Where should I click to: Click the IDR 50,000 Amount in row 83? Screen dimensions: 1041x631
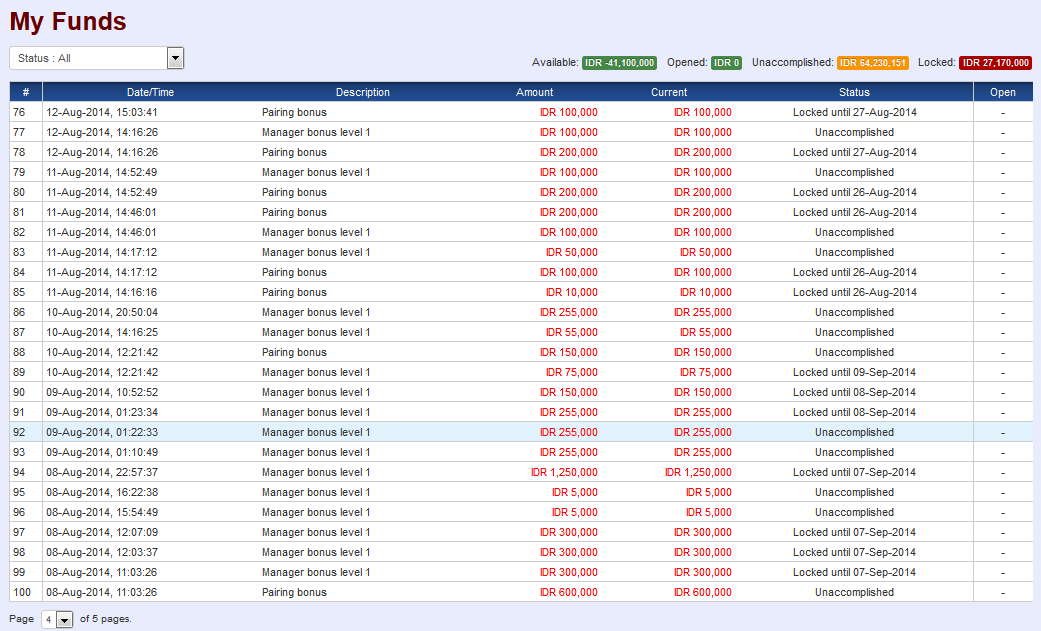click(572, 252)
